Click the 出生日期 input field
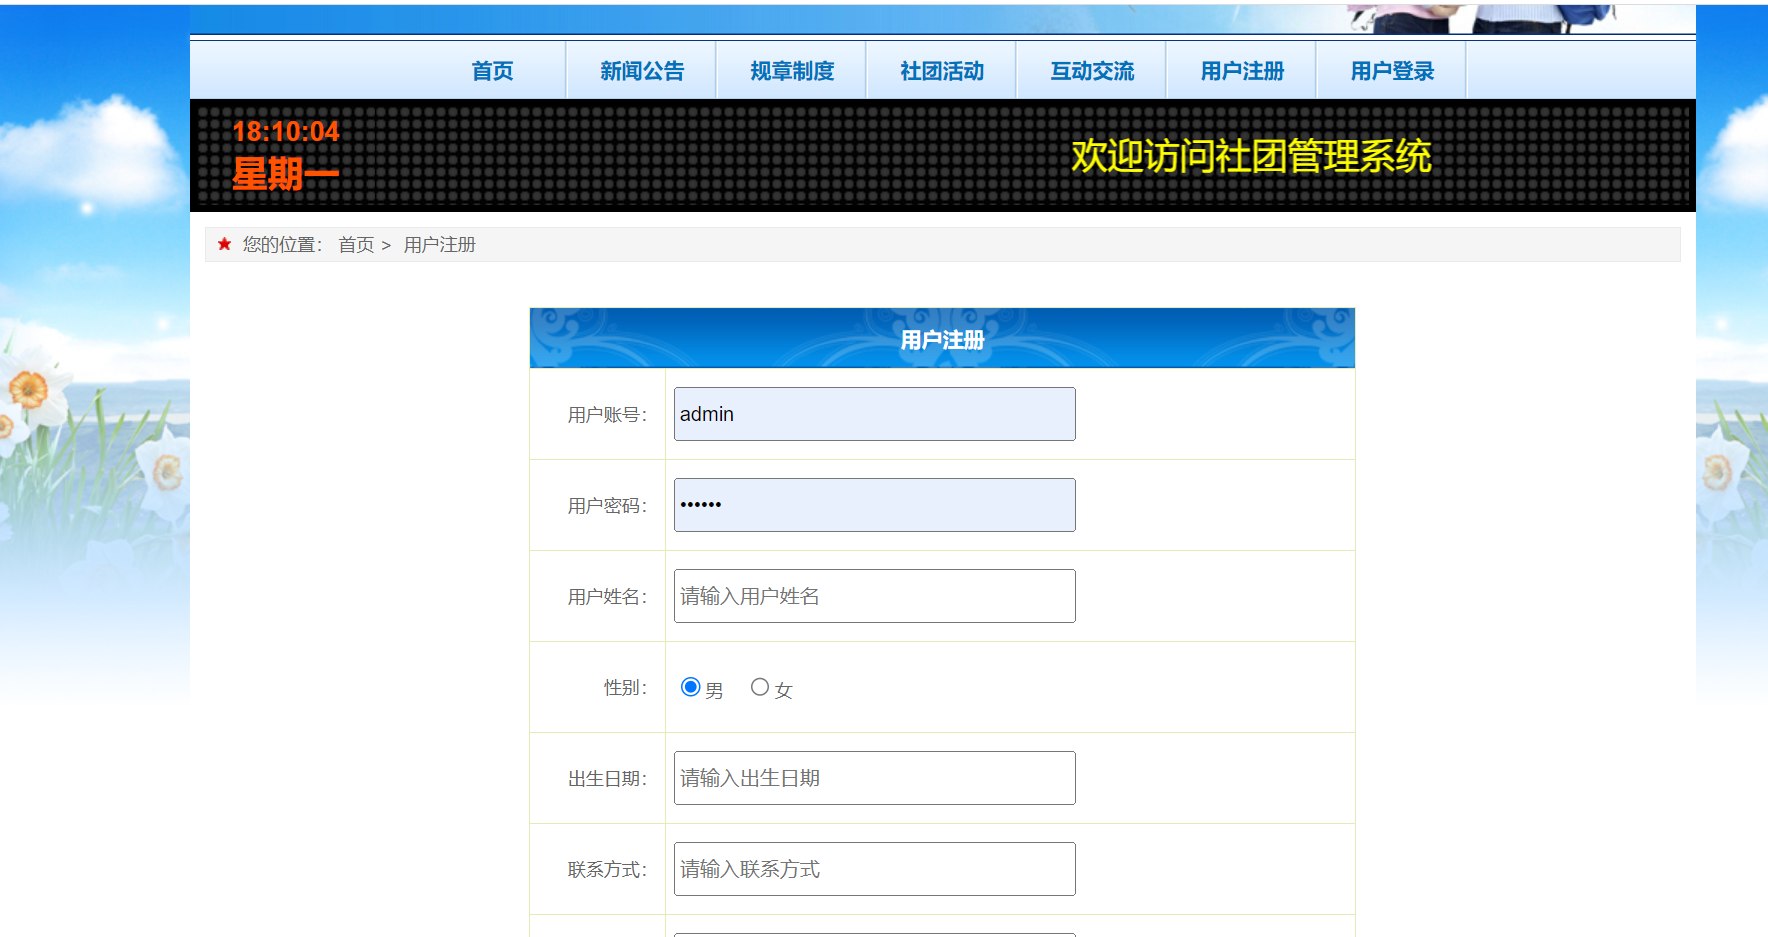1768x937 pixels. click(x=875, y=778)
